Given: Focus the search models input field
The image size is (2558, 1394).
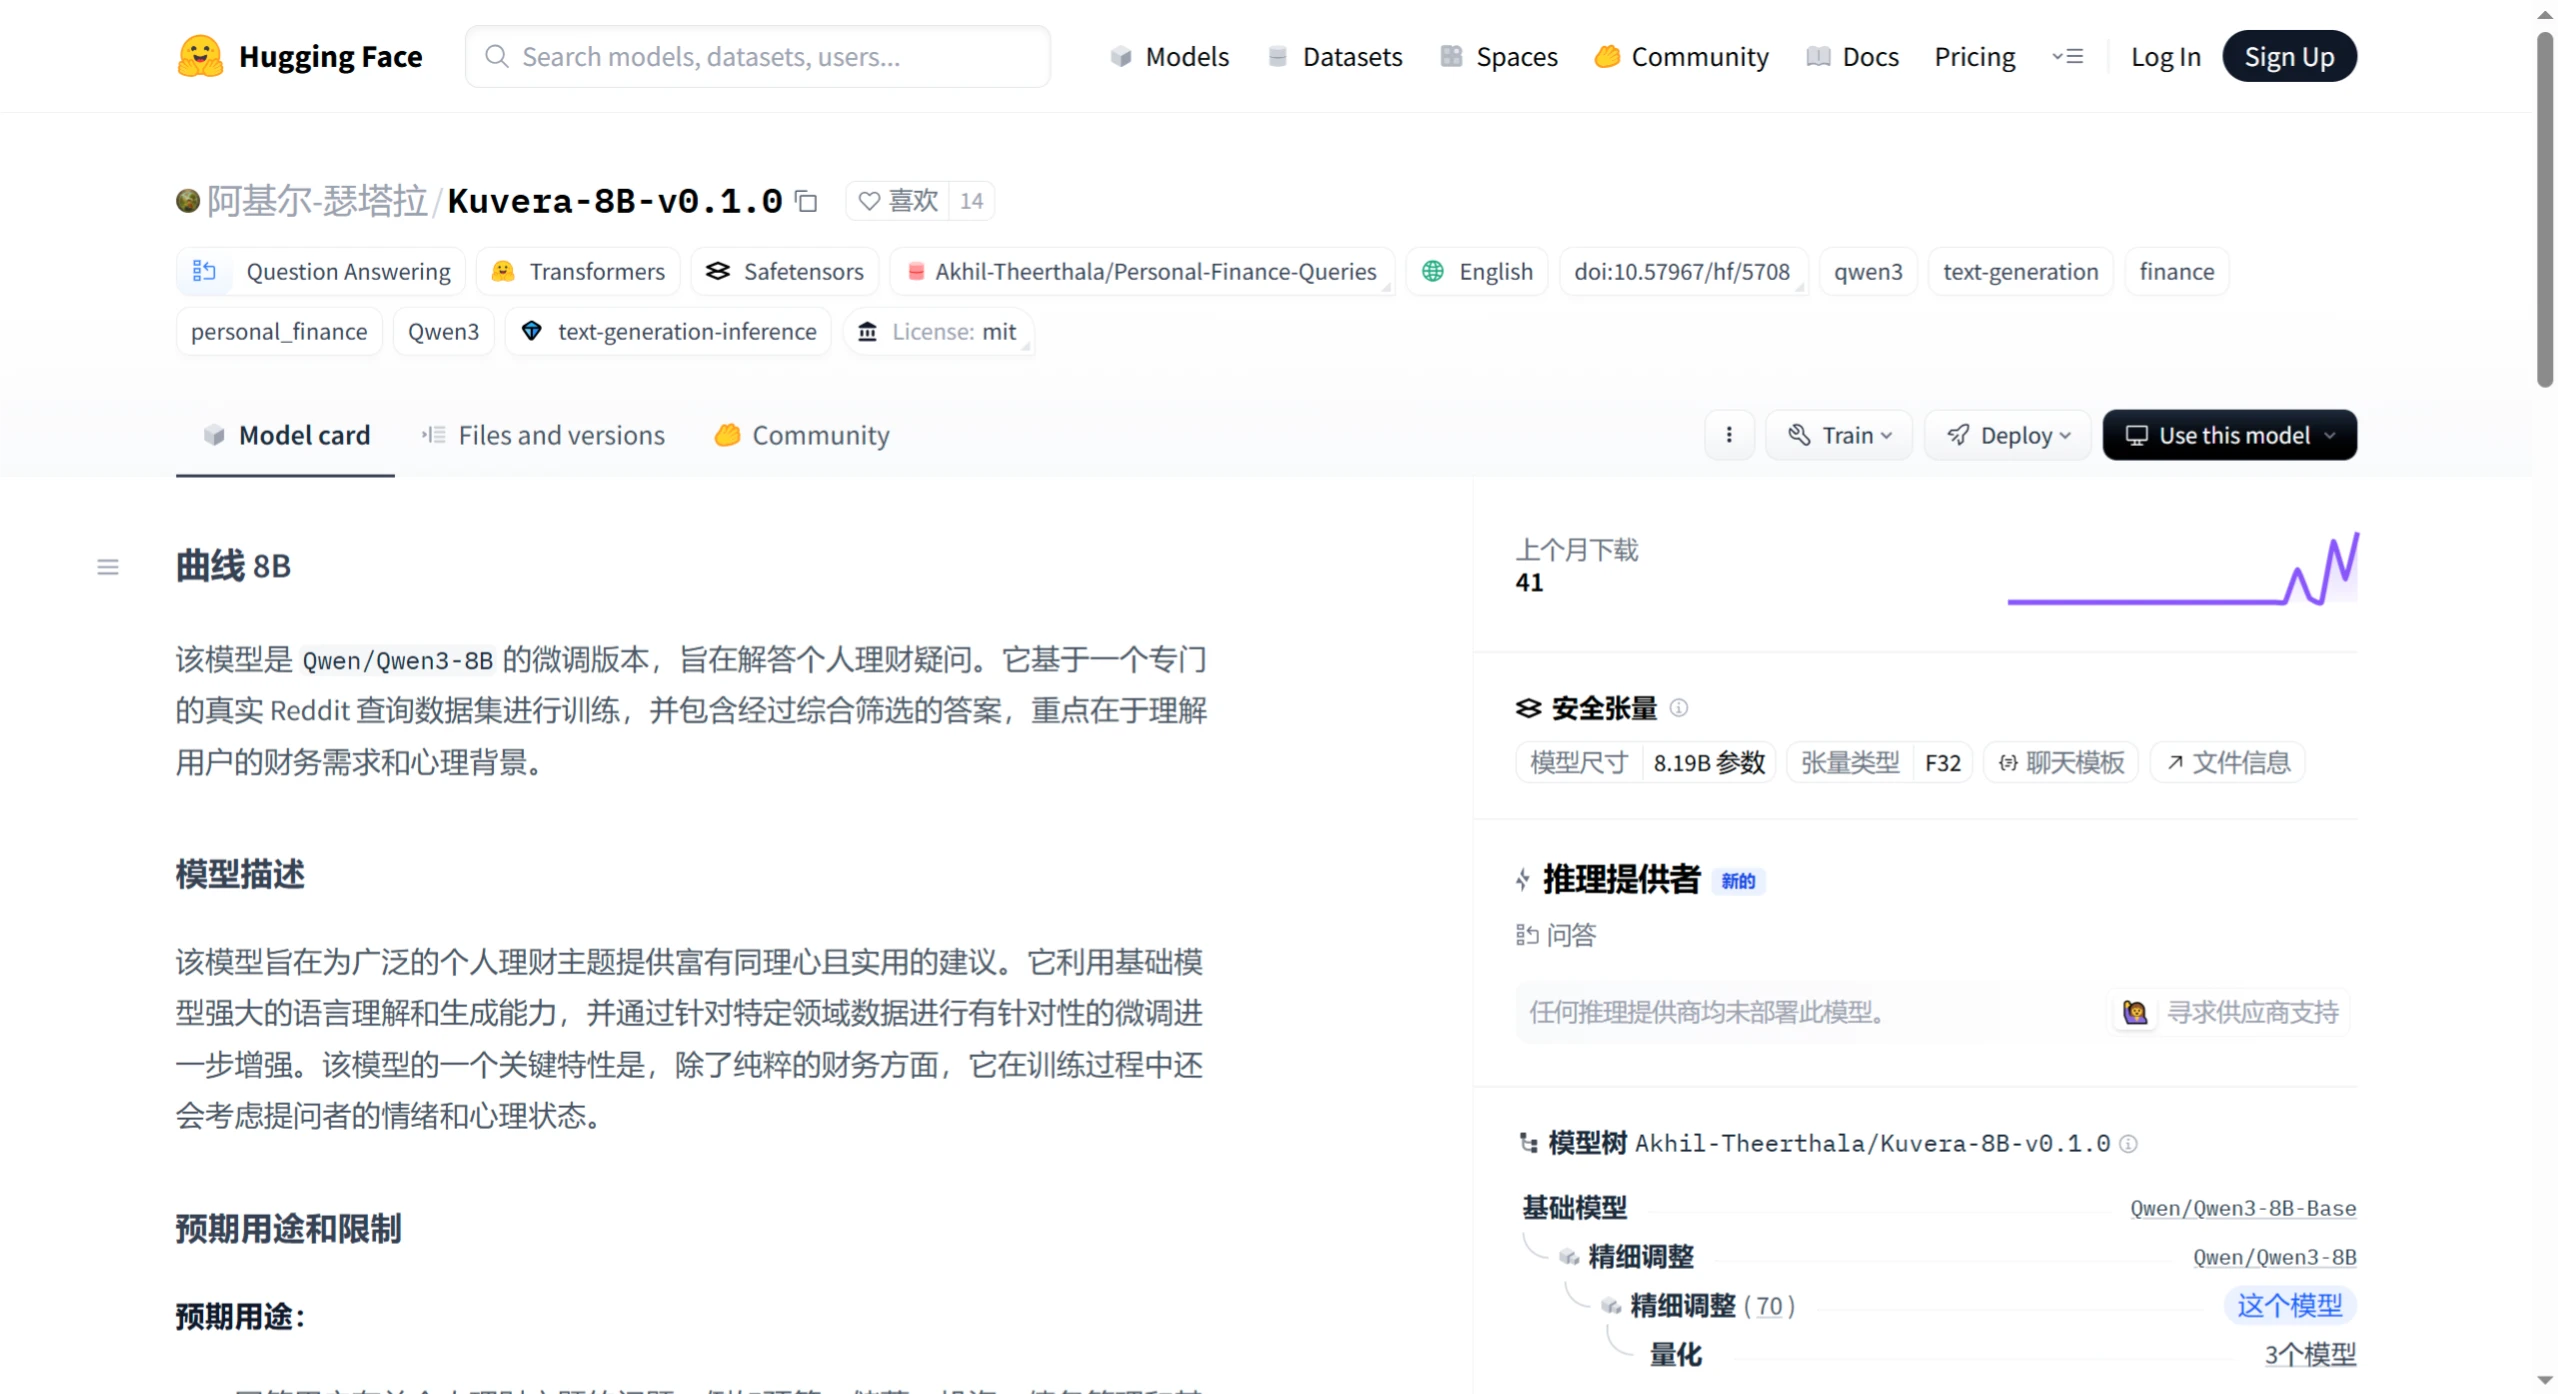Looking at the screenshot, I should (x=757, y=56).
